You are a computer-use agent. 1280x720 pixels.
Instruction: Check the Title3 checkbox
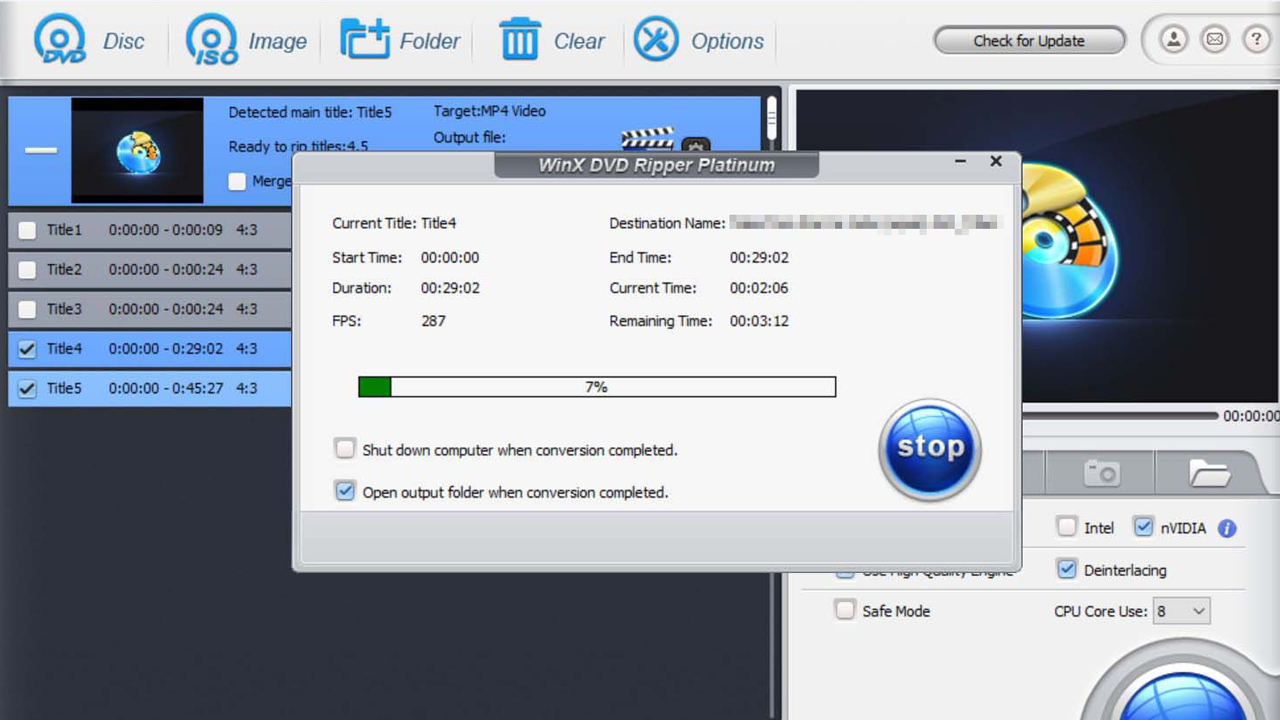point(28,309)
